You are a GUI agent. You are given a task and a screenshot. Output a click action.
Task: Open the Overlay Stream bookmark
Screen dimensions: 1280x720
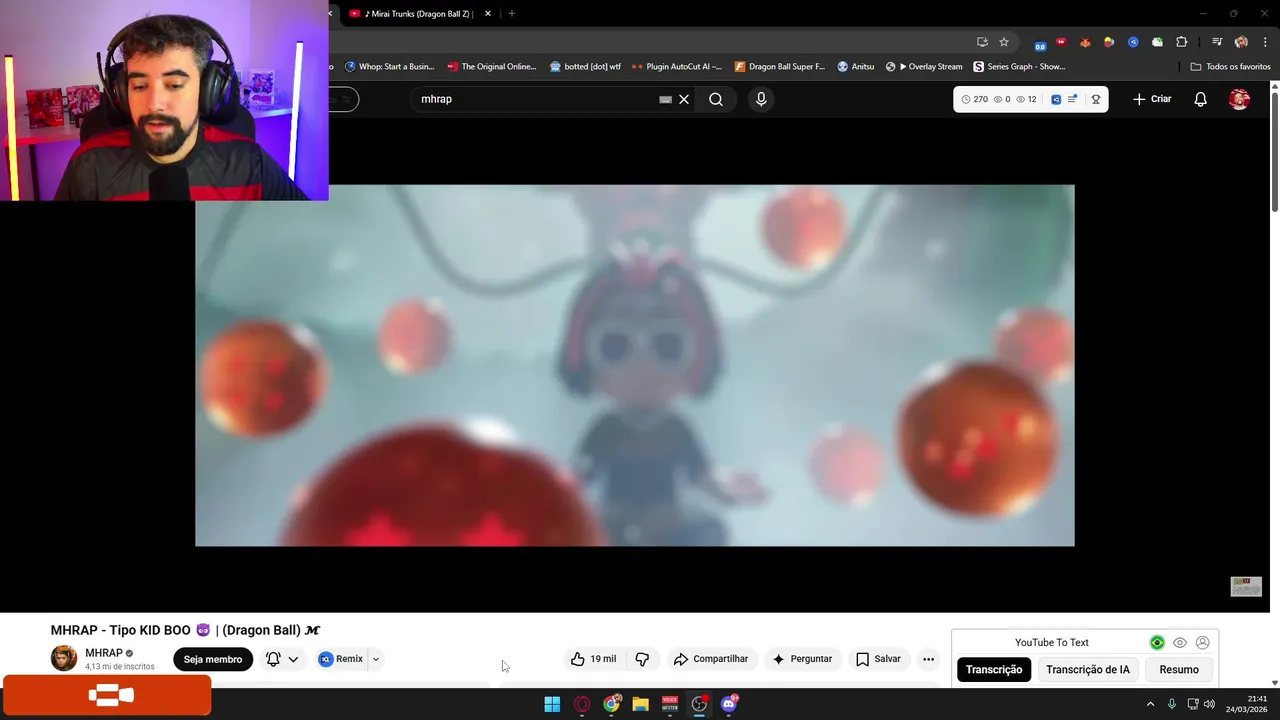pos(924,67)
